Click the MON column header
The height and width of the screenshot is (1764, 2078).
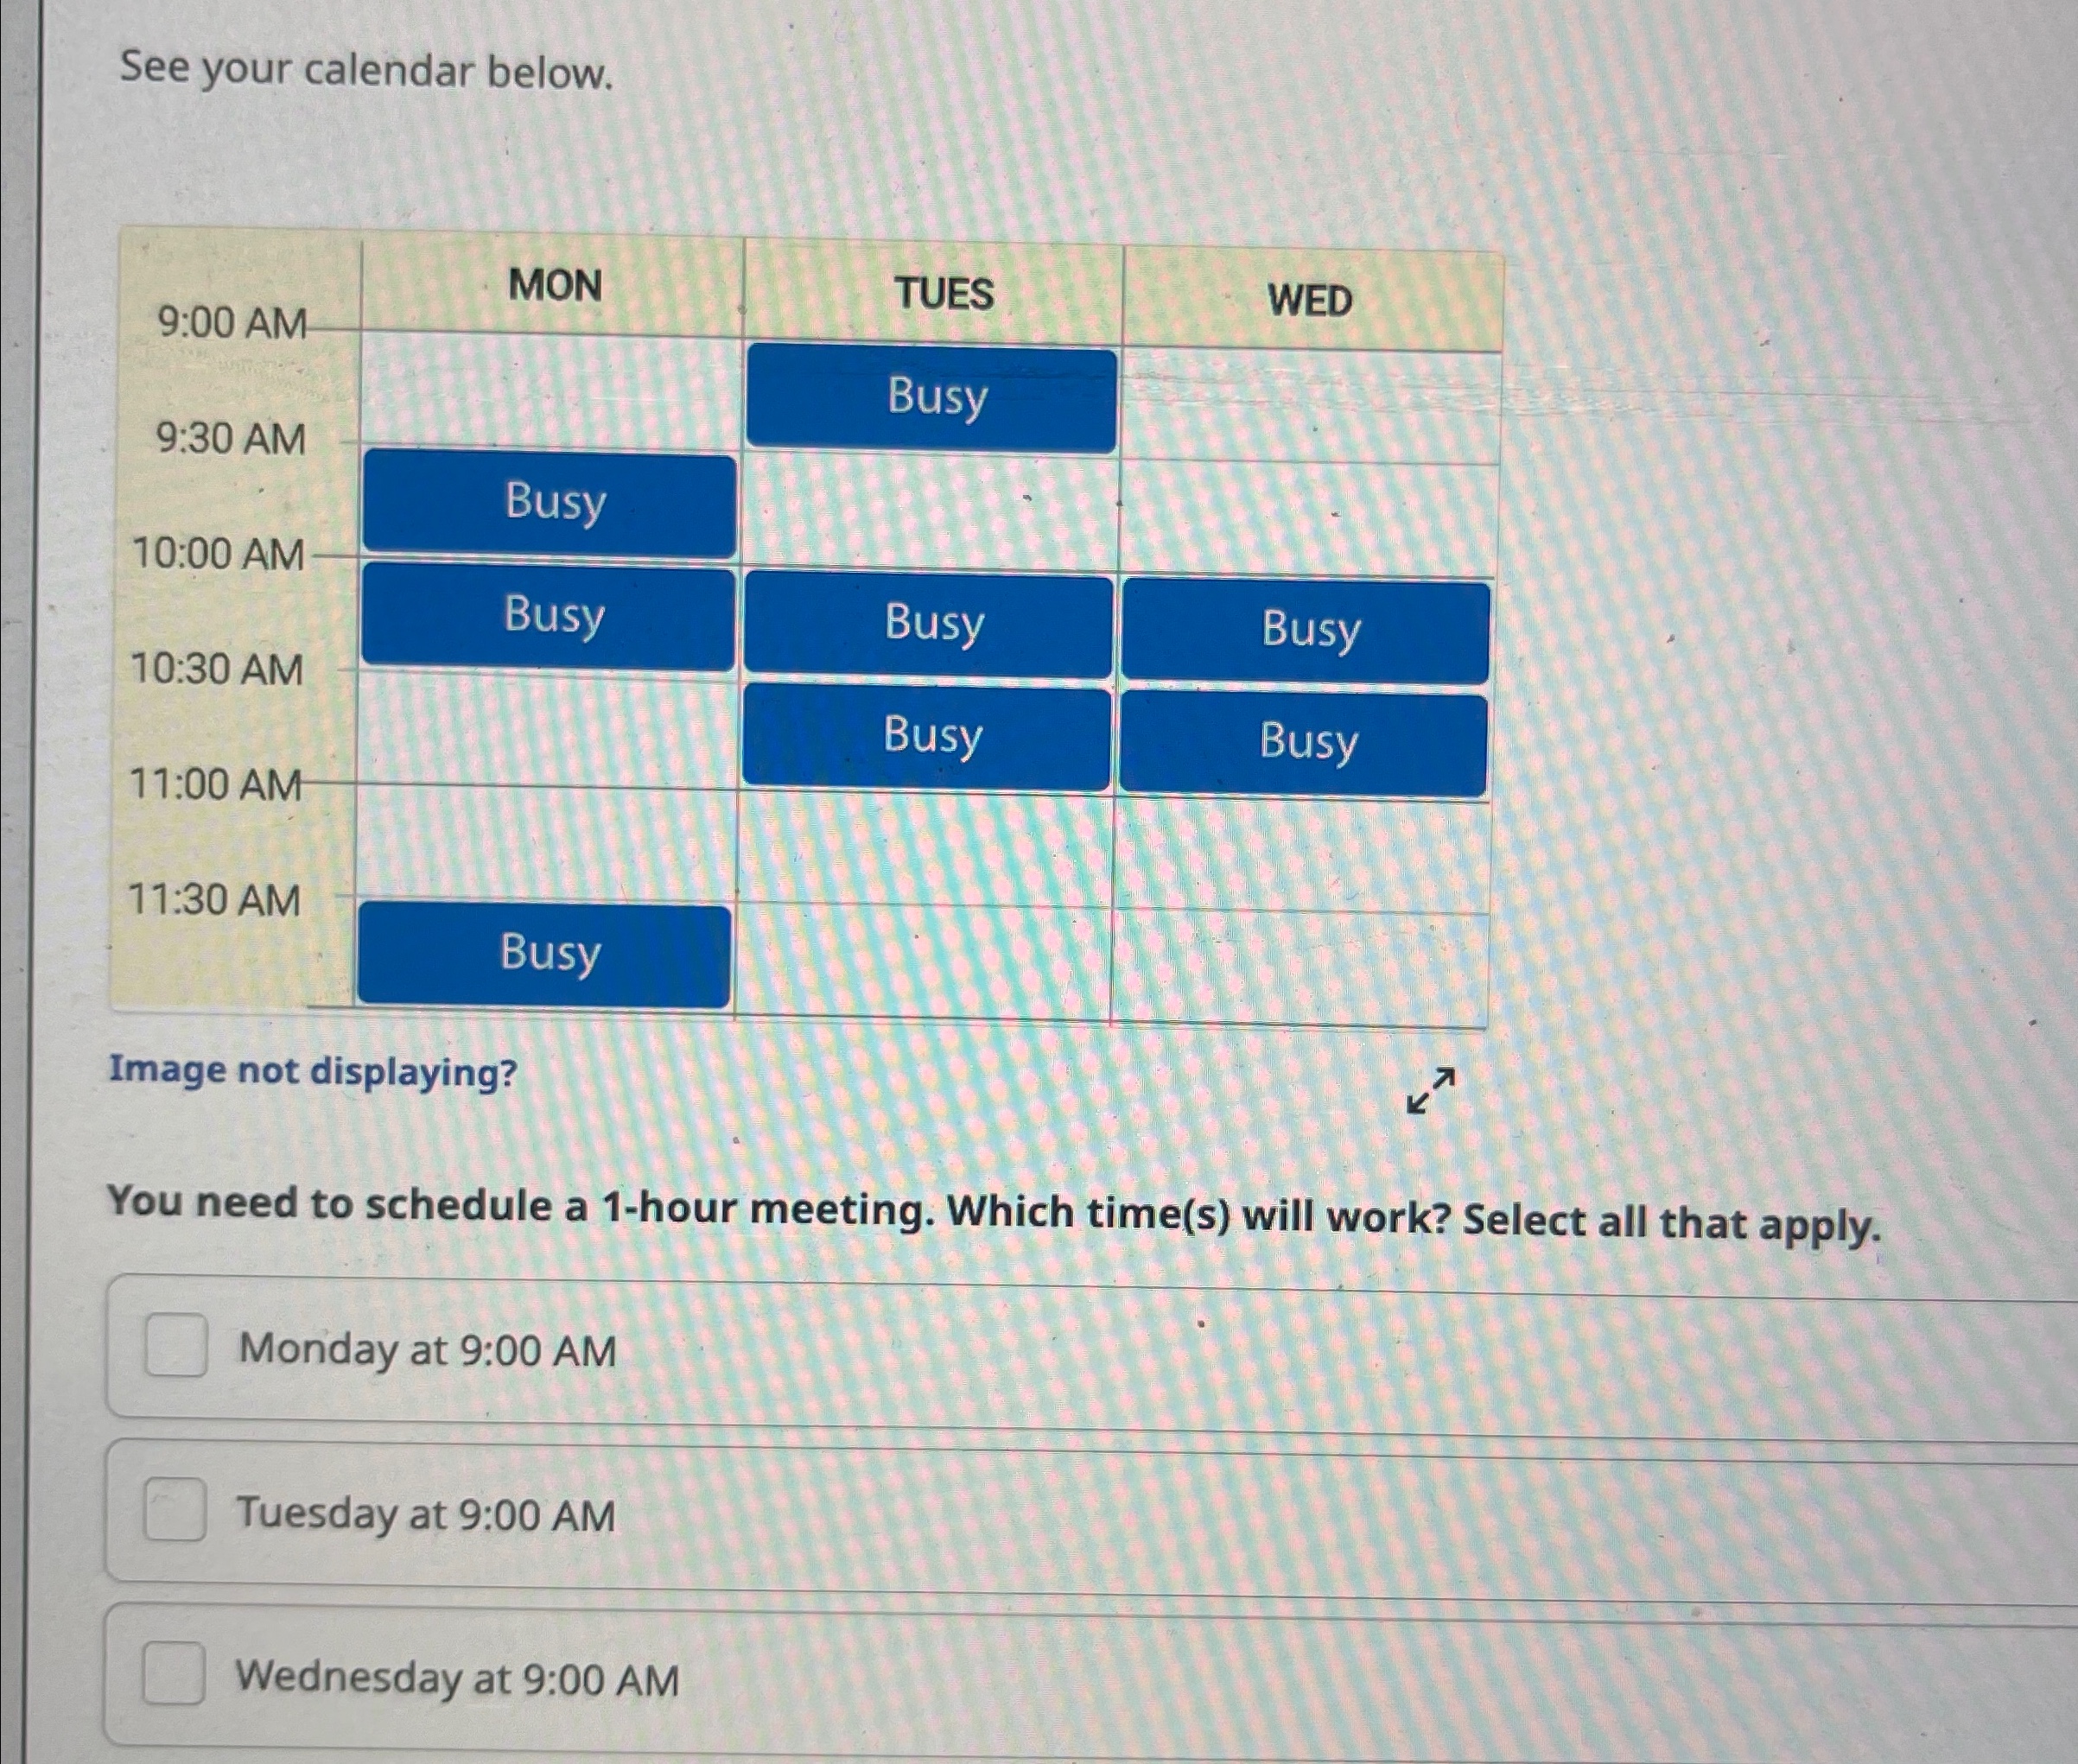(x=553, y=287)
